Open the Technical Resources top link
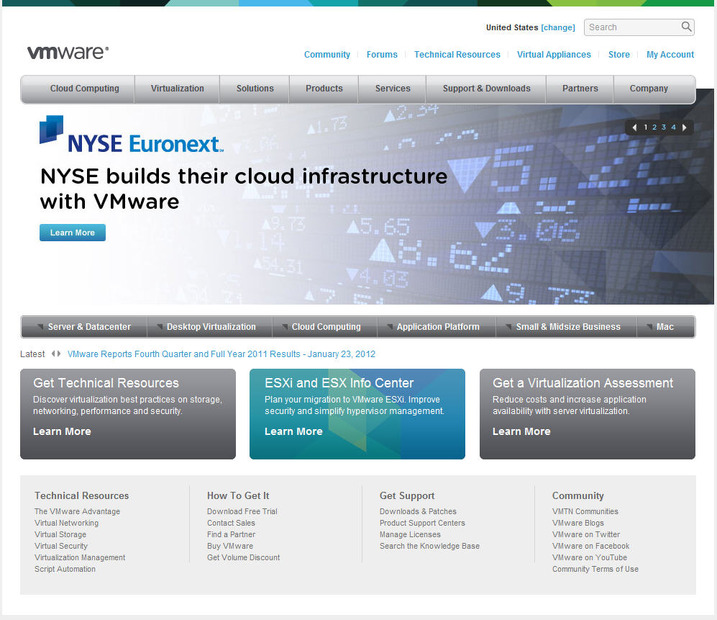The width and height of the screenshot is (717, 620). tap(457, 54)
